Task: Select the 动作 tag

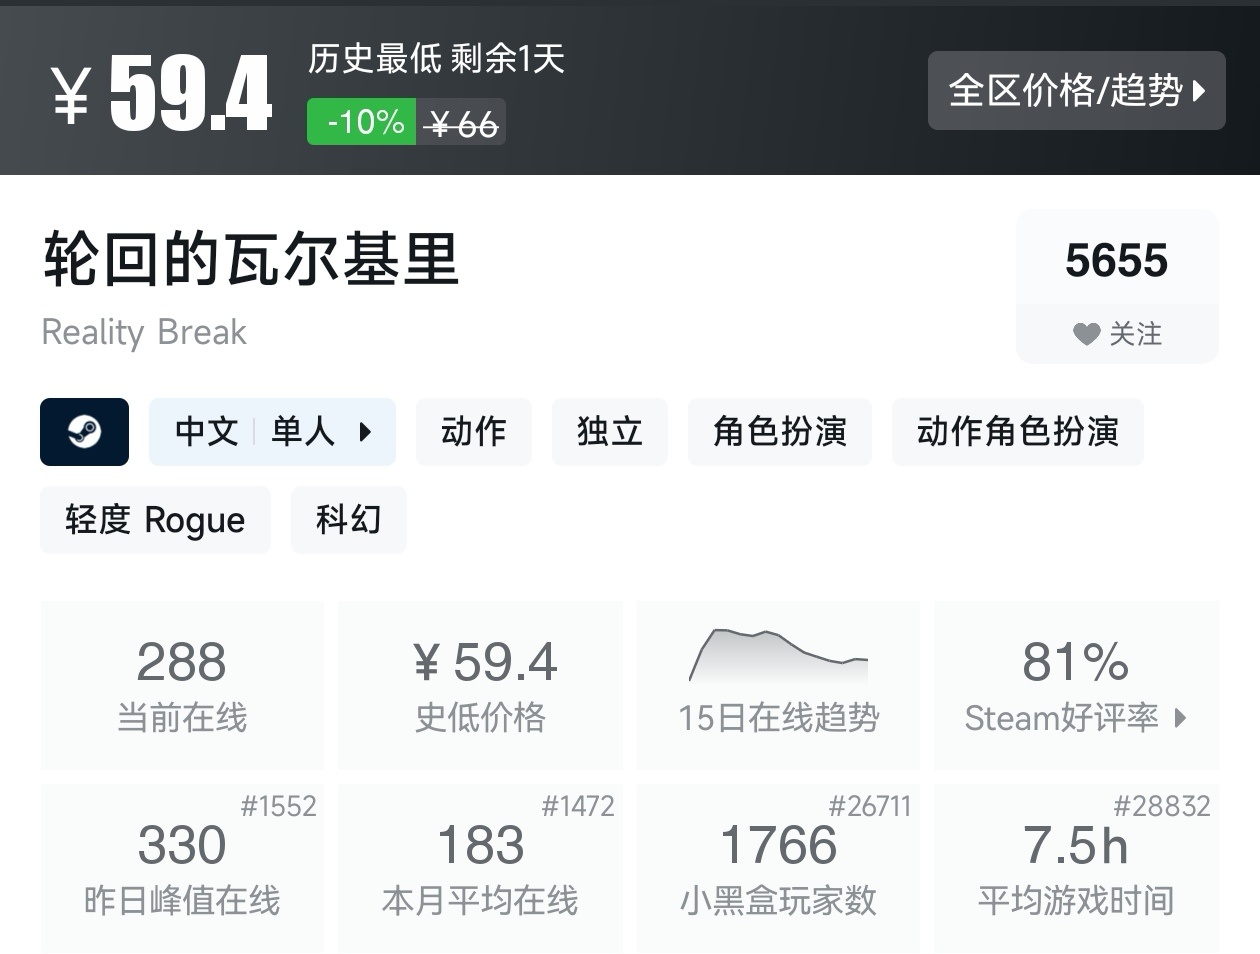Action: [473, 432]
